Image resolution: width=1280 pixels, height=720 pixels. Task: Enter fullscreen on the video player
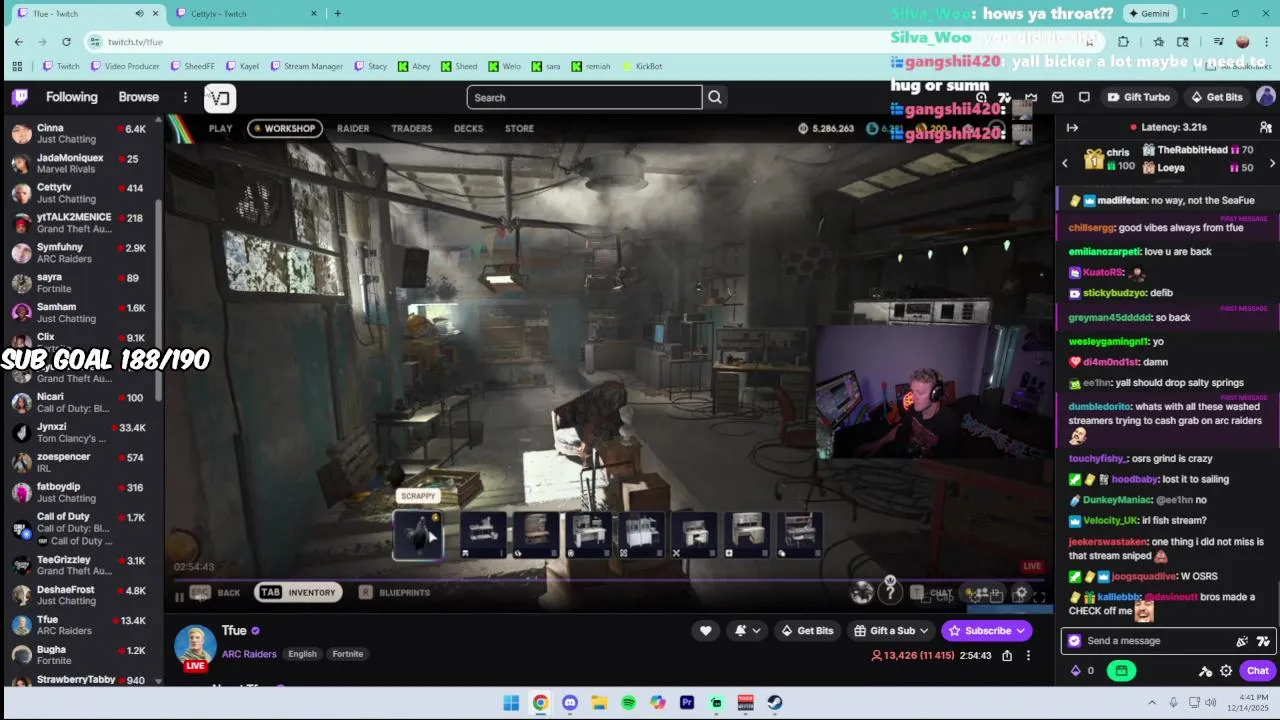(1039, 596)
